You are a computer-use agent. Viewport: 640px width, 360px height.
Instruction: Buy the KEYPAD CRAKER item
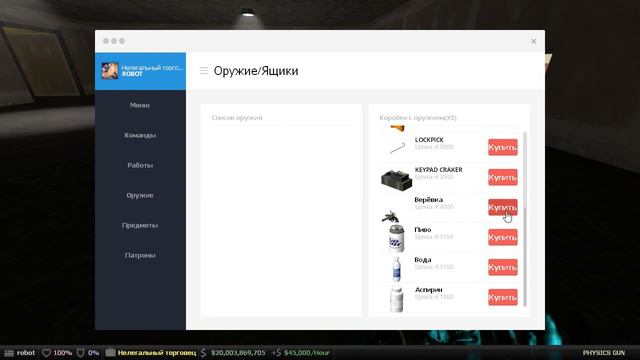pyautogui.click(x=502, y=178)
